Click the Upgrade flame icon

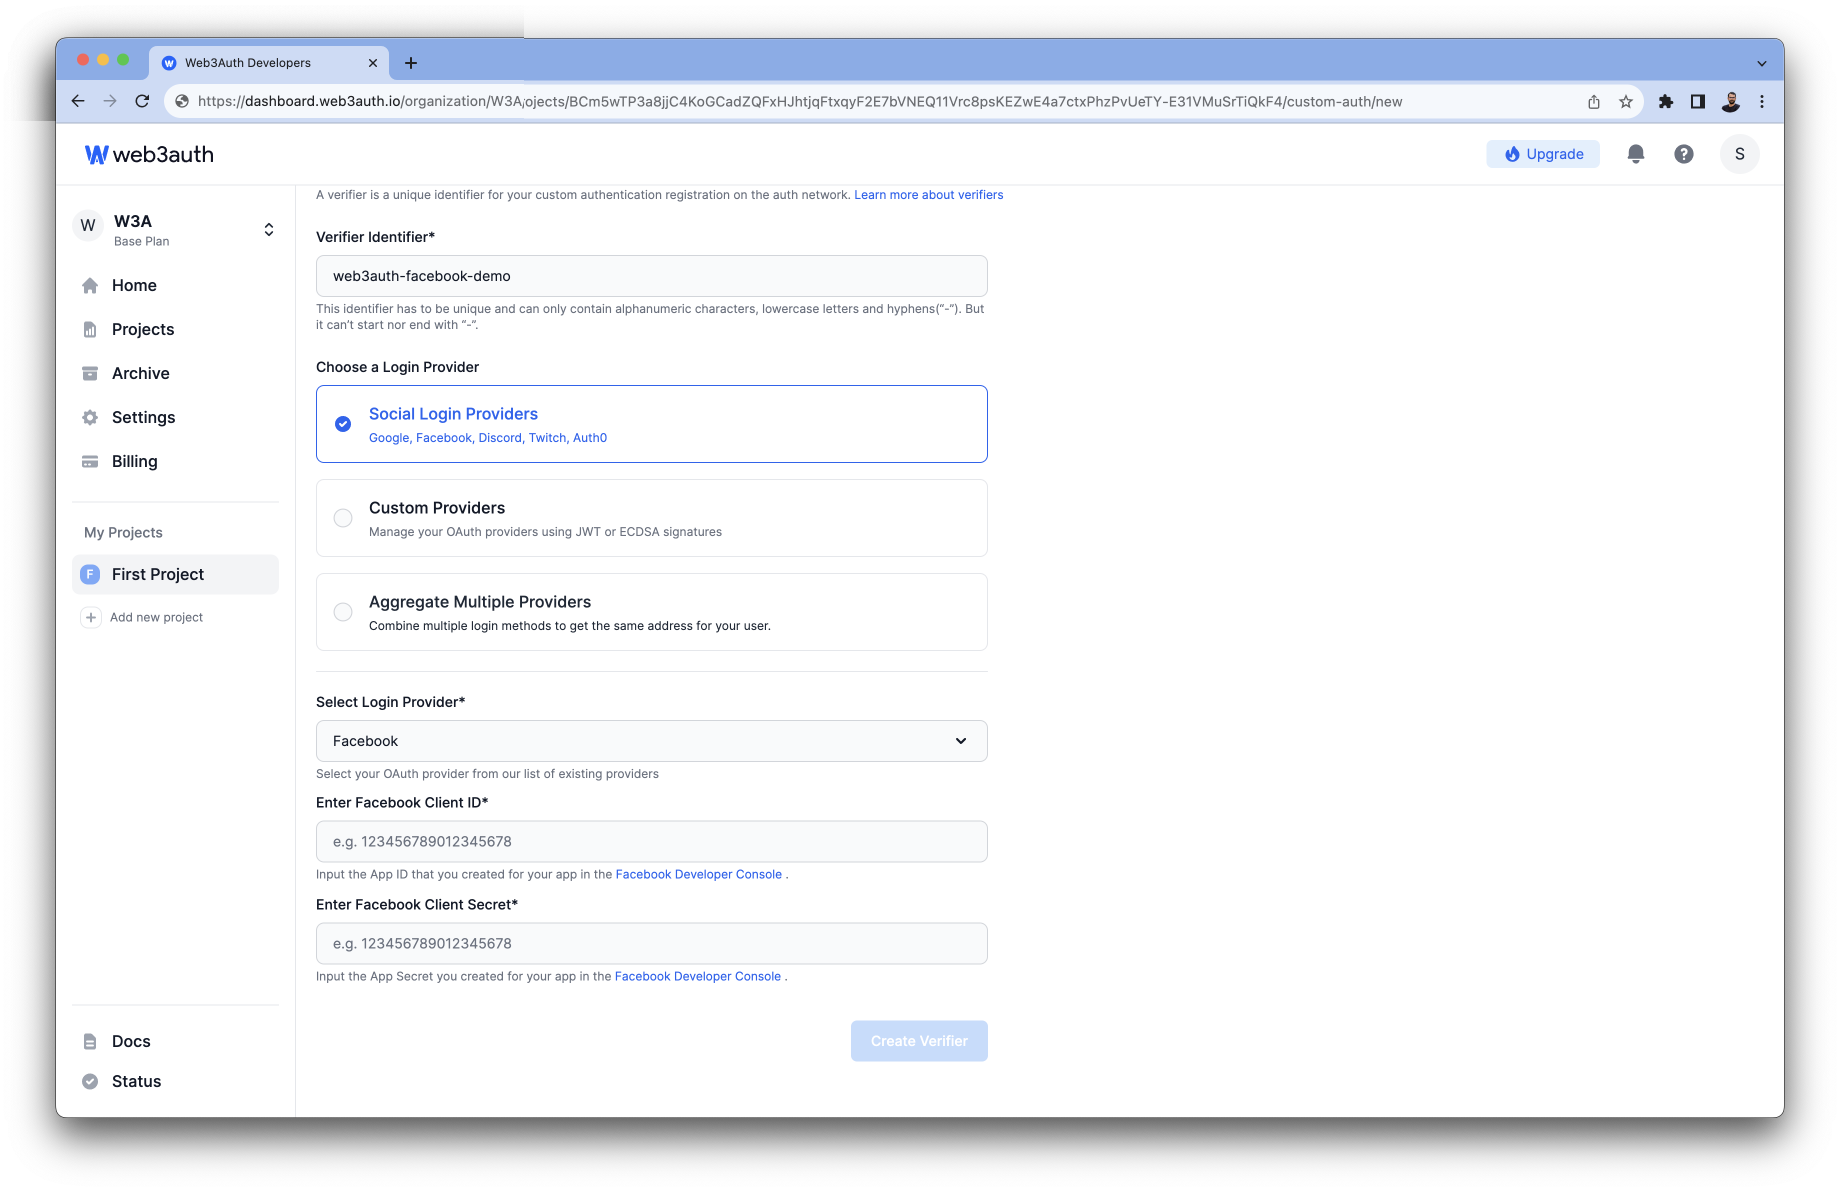pyautogui.click(x=1512, y=154)
